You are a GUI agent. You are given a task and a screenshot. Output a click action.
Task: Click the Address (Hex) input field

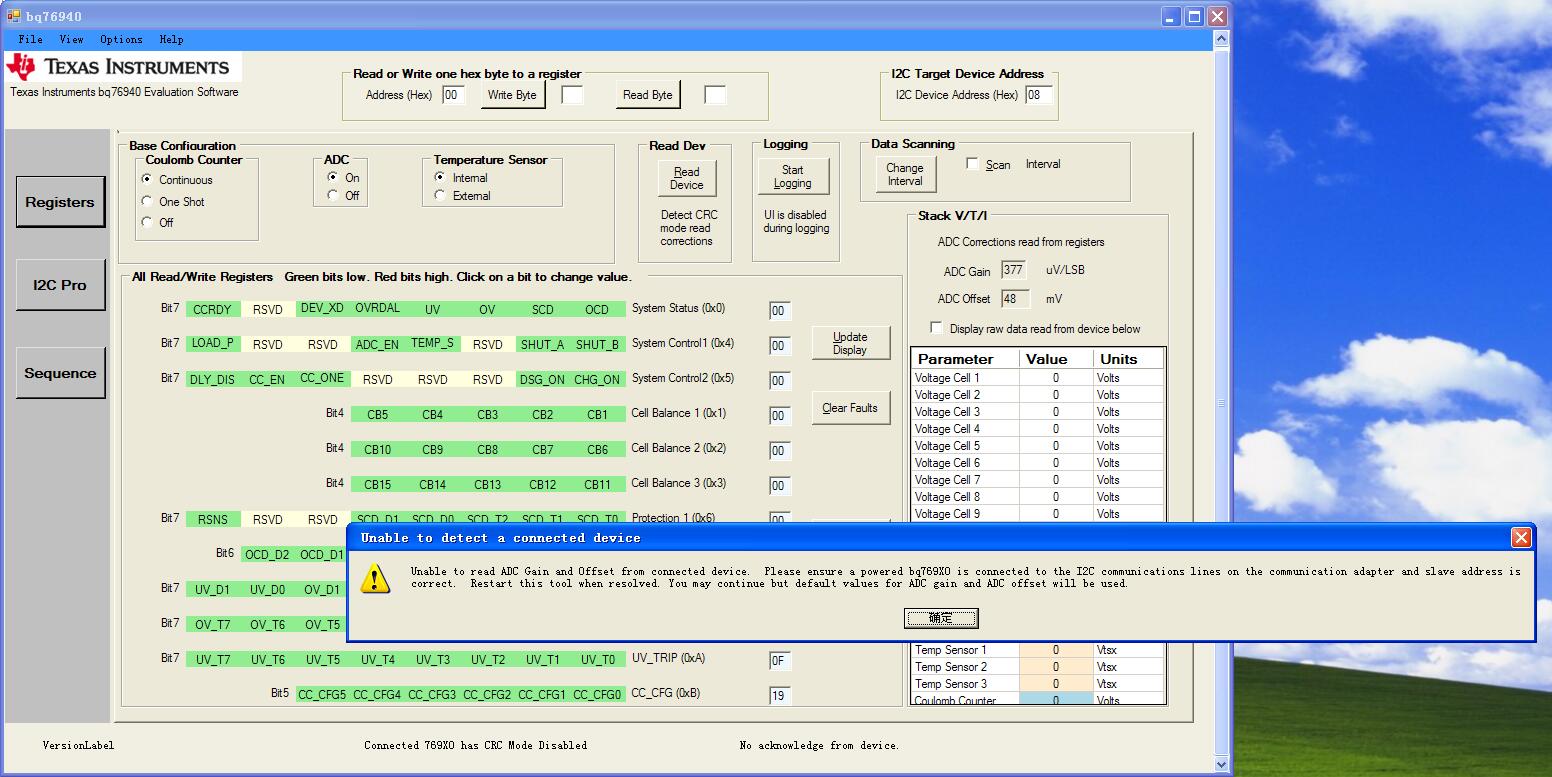tap(454, 95)
